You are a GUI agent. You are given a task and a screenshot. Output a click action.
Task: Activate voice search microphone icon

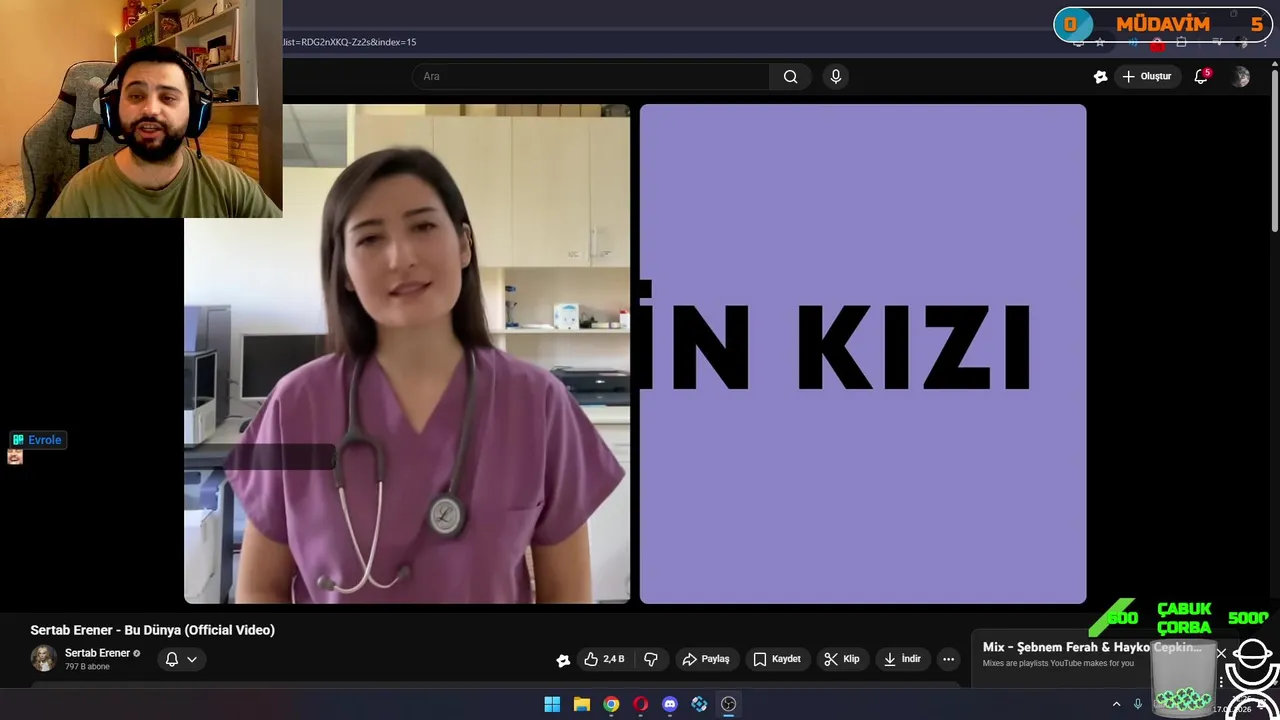tap(836, 76)
